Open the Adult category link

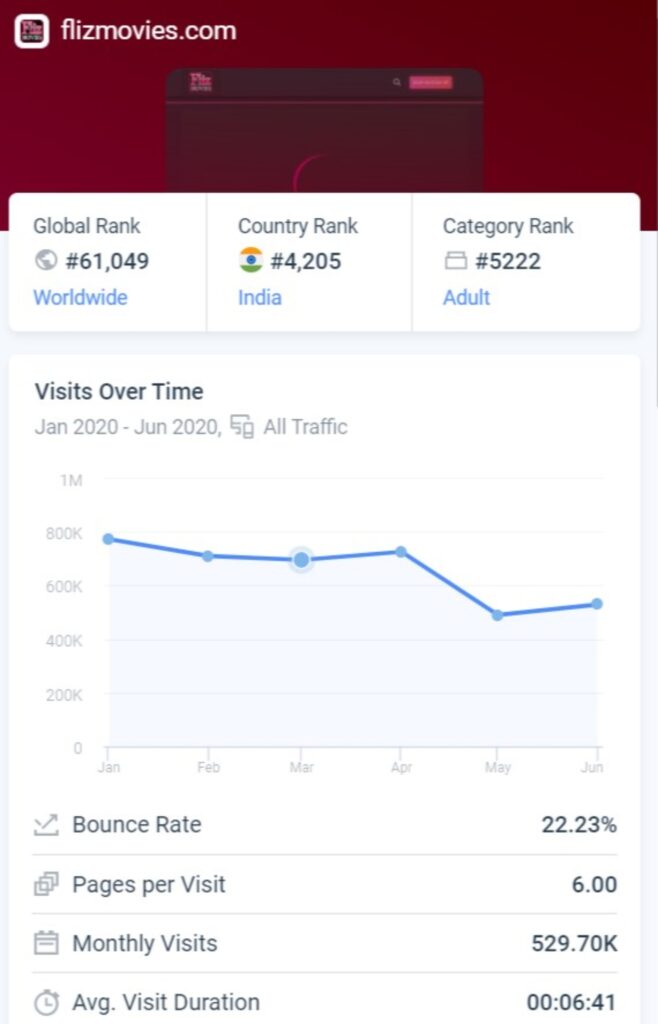pos(466,297)
